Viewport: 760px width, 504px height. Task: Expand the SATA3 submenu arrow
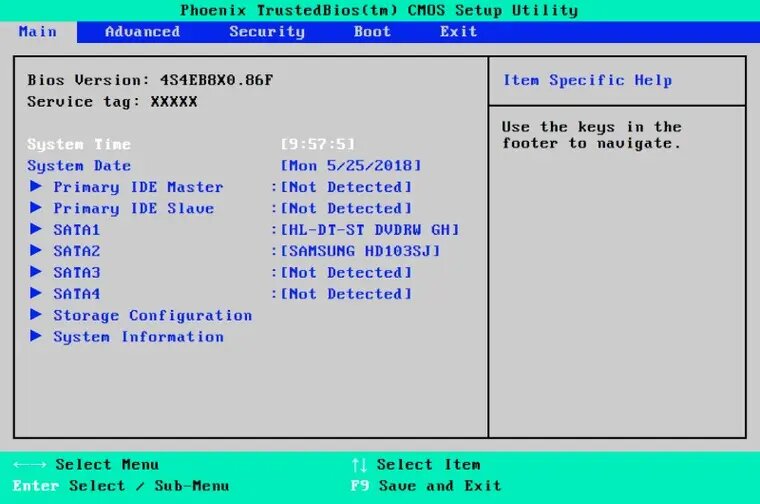[35, 272]
